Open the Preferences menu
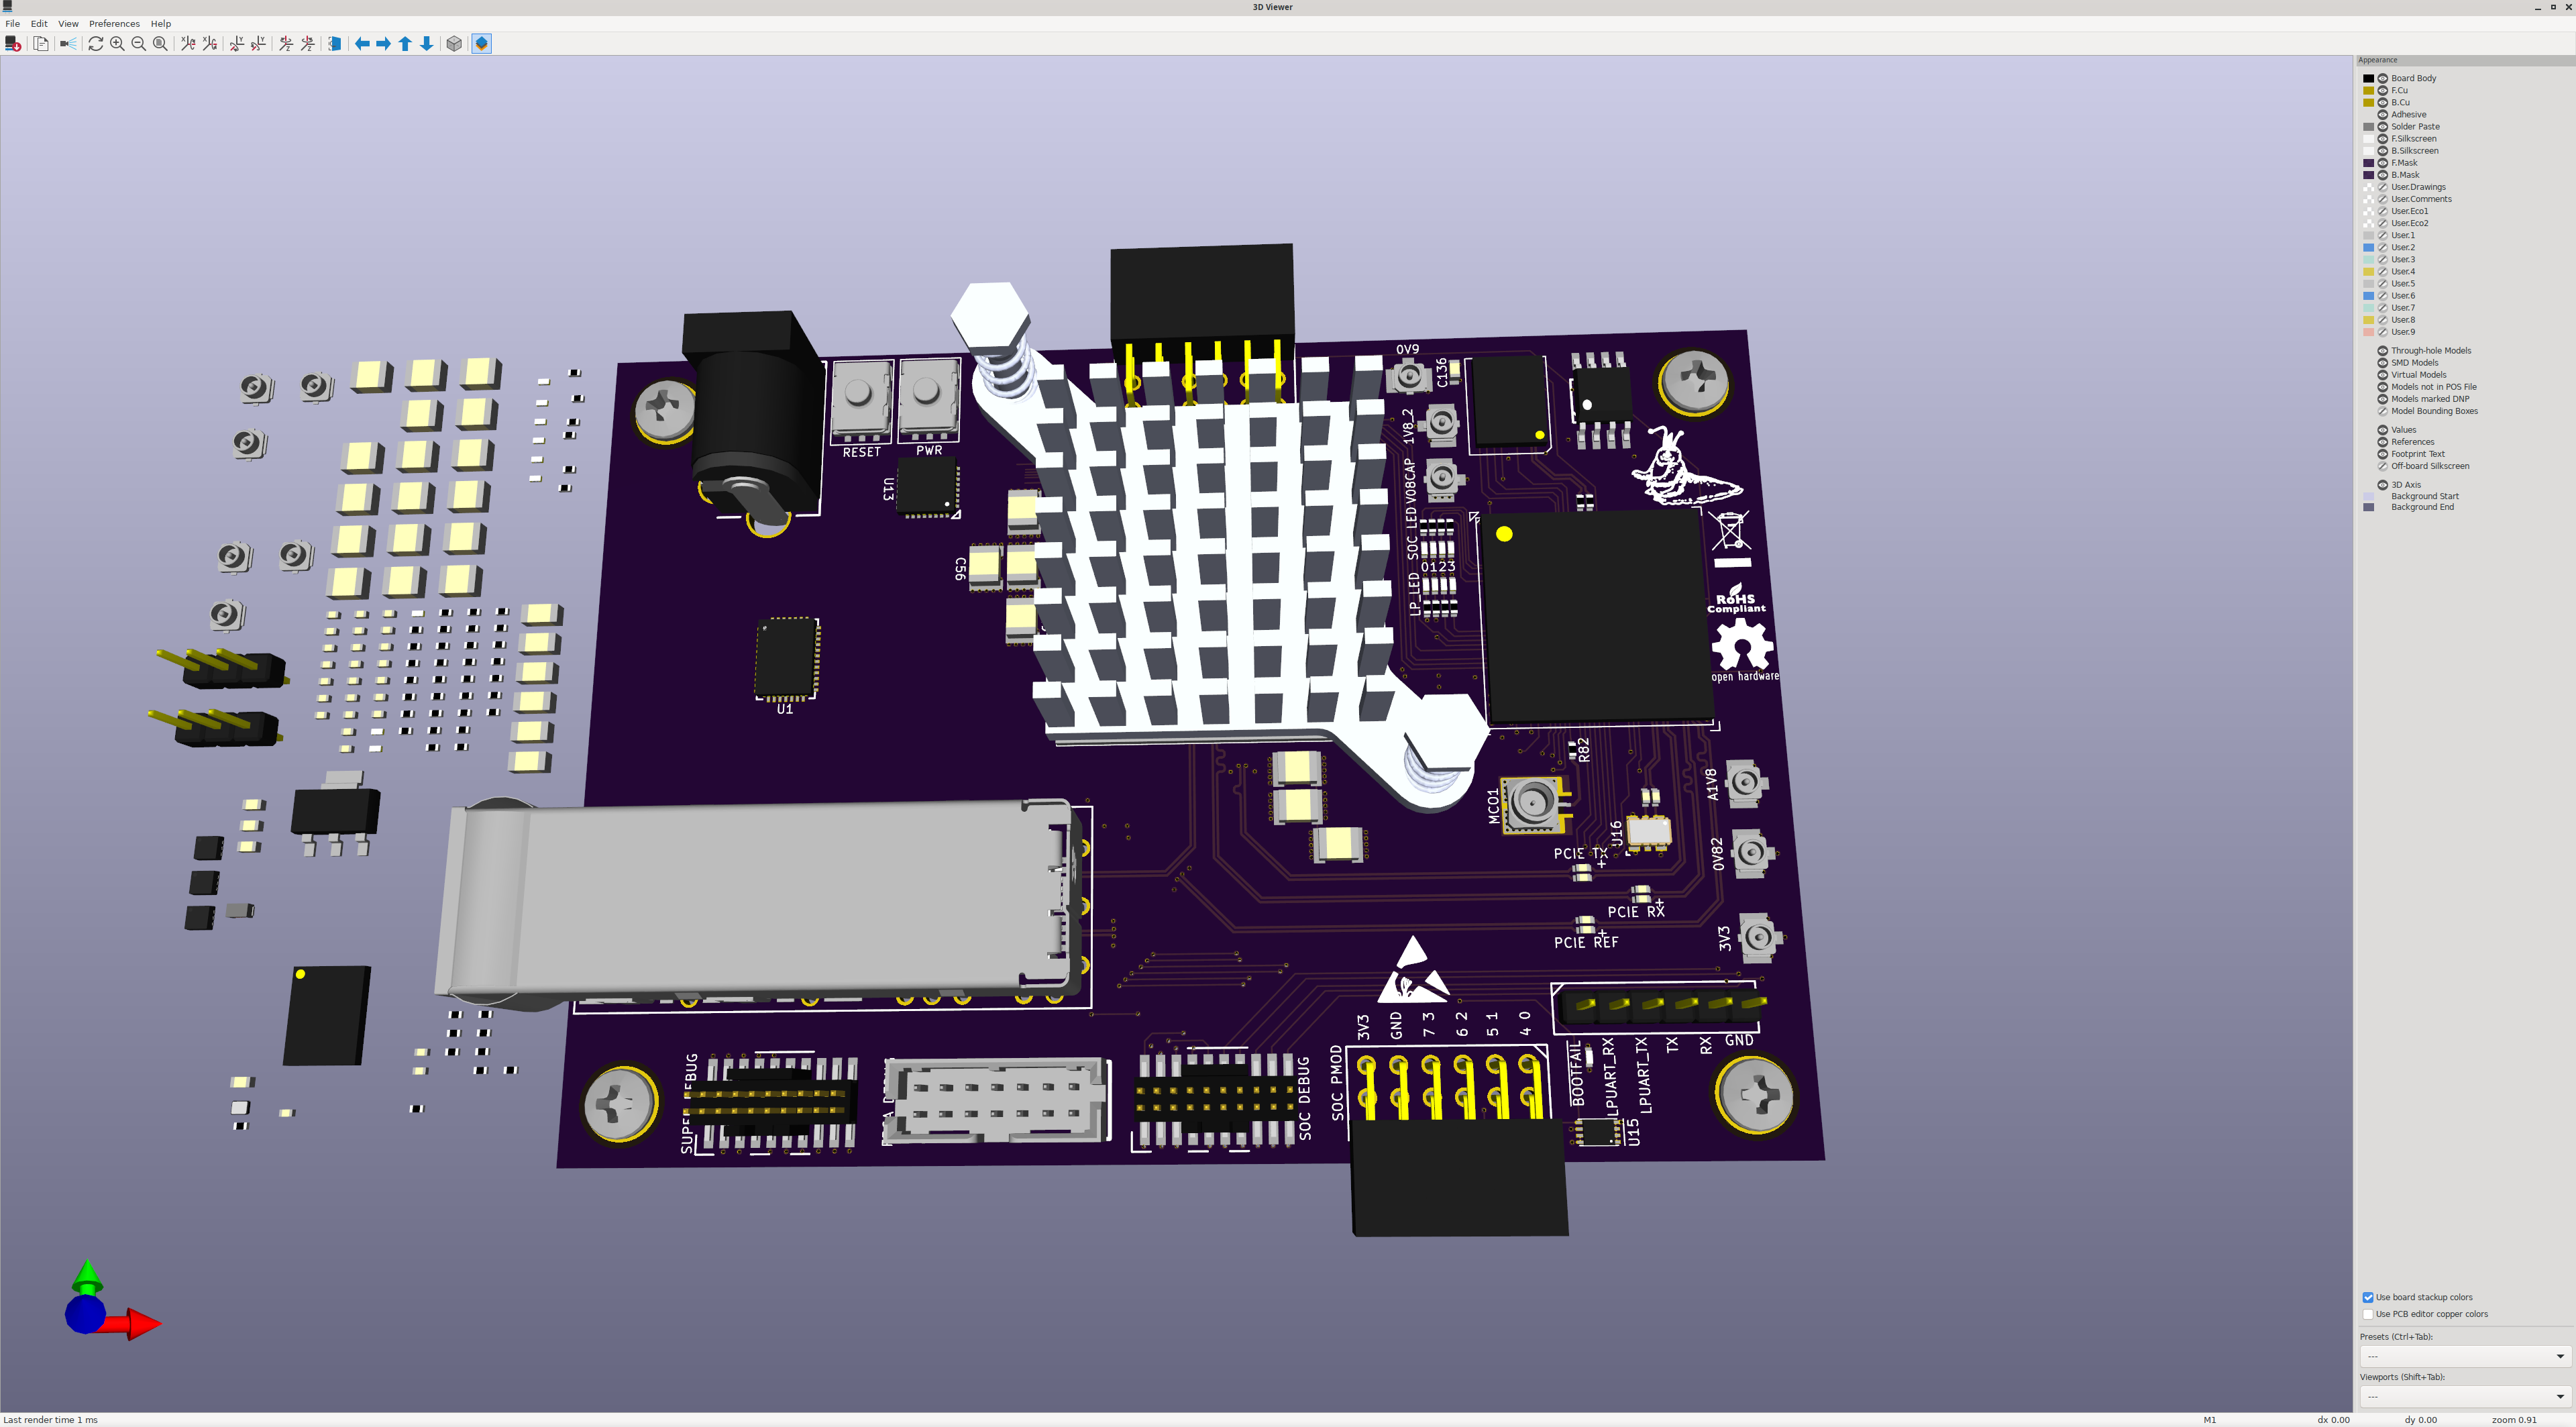 click(114, 23)
